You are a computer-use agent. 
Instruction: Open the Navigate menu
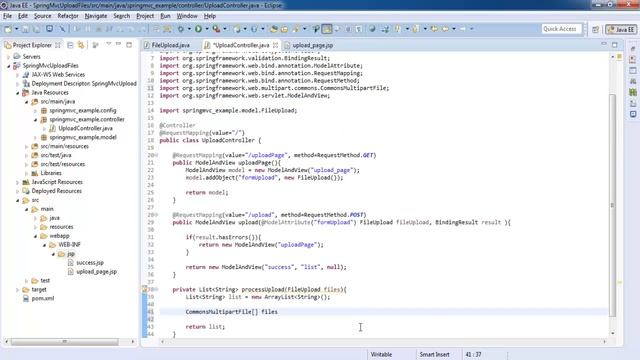(x=96, y=16)
